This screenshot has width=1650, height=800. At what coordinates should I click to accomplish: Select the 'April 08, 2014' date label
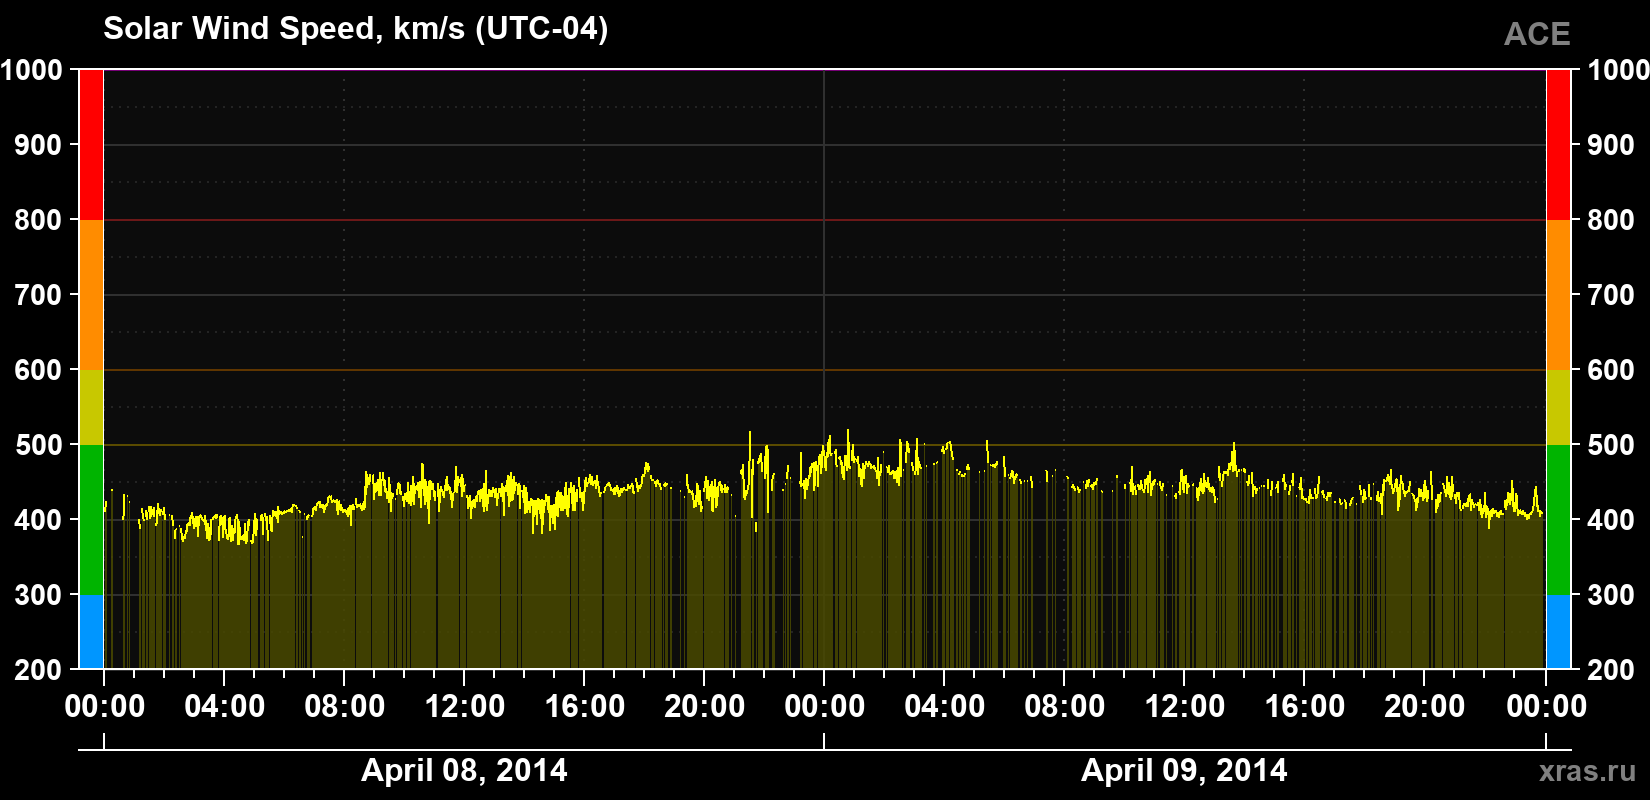(x=464, y=770)
